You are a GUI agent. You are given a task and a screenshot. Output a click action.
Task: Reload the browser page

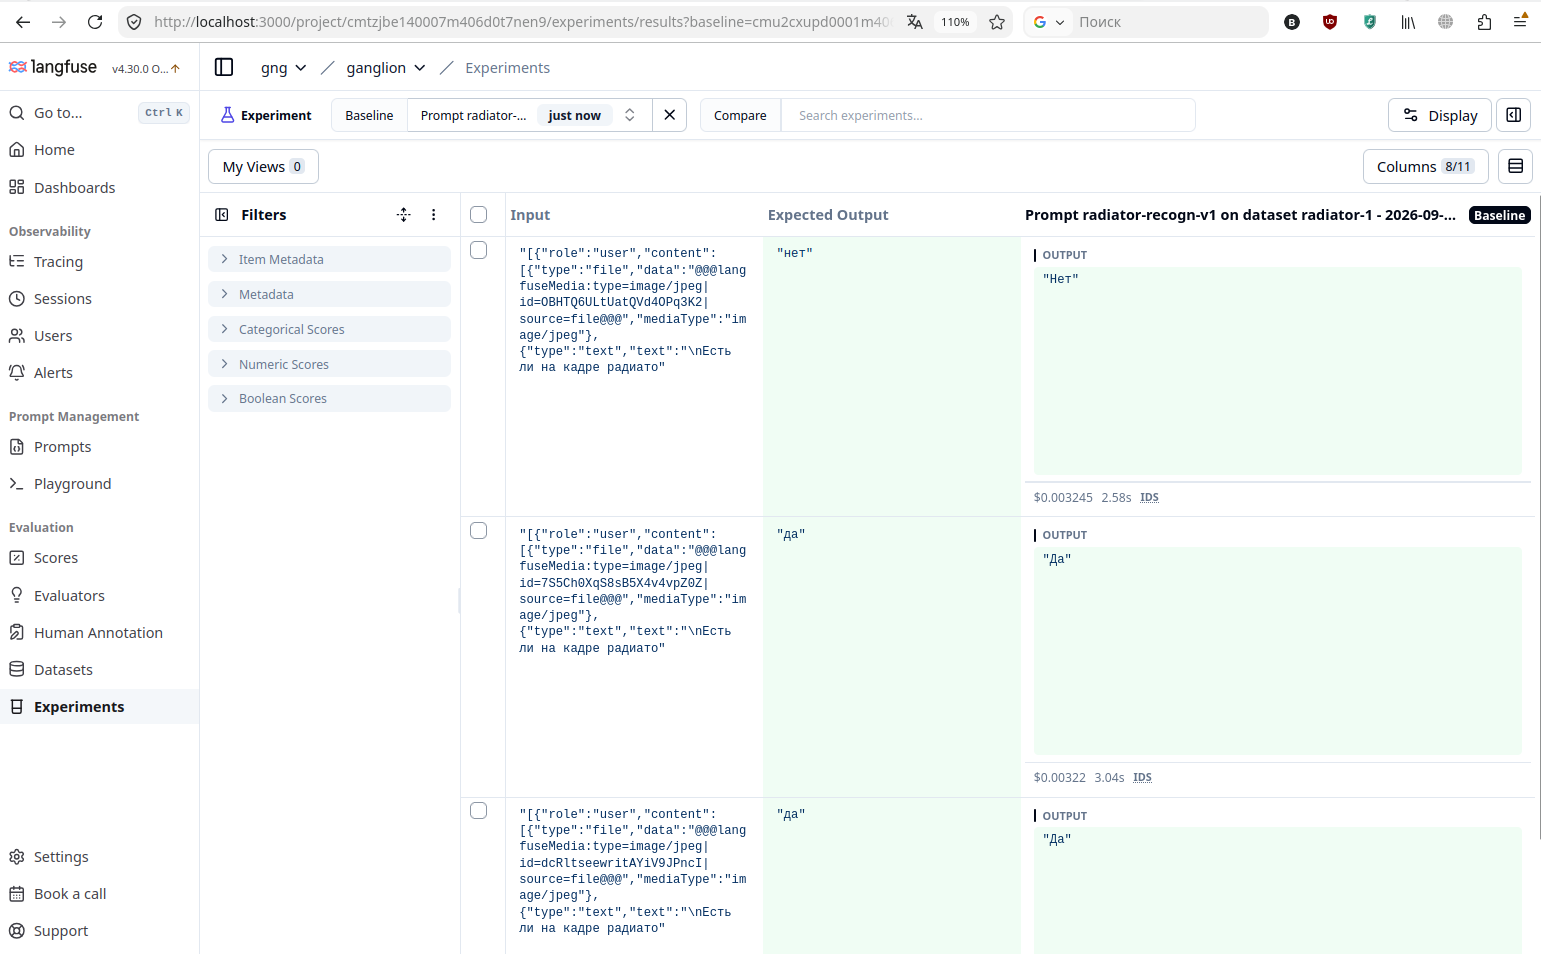pos(95,22)
